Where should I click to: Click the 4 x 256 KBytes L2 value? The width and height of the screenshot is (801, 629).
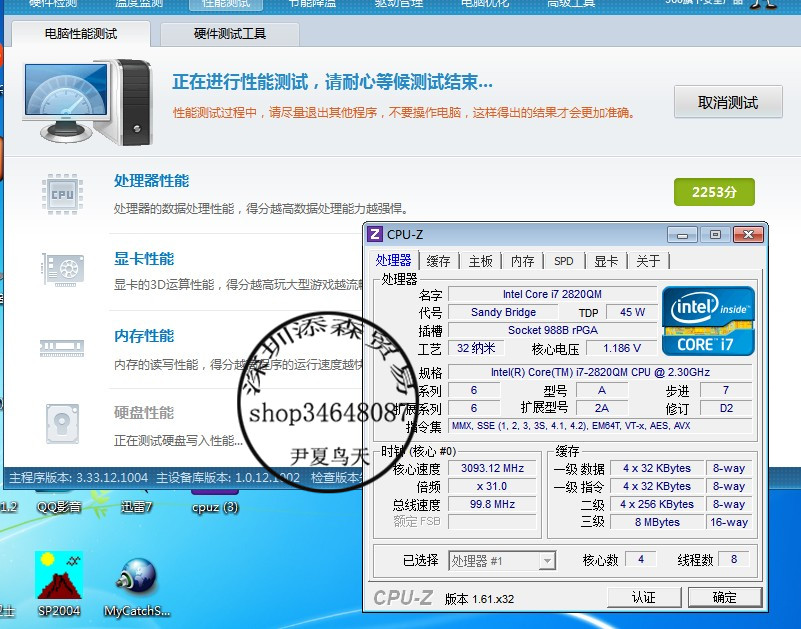pos(657,504)
